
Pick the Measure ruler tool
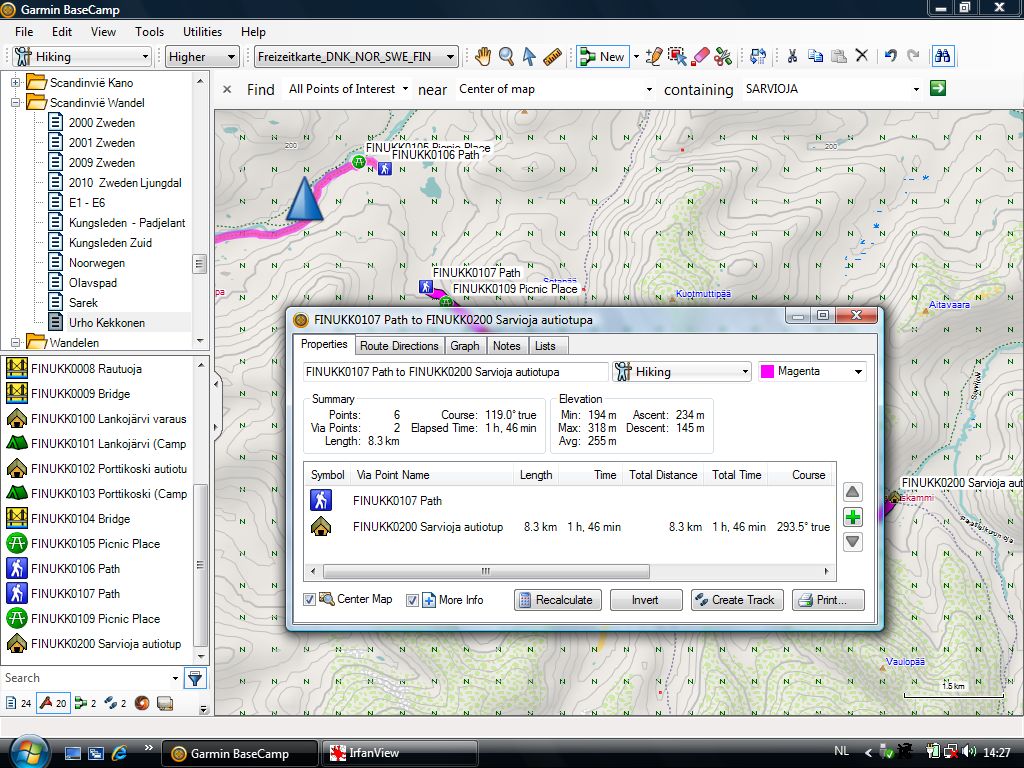coord(553,57)
